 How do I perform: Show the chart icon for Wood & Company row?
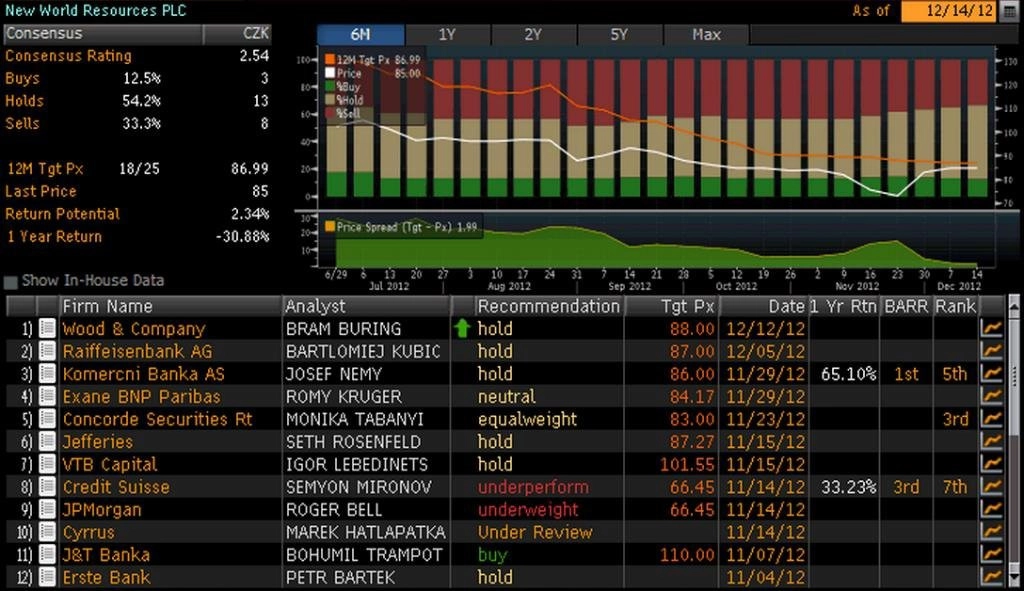tap(991, 328)
